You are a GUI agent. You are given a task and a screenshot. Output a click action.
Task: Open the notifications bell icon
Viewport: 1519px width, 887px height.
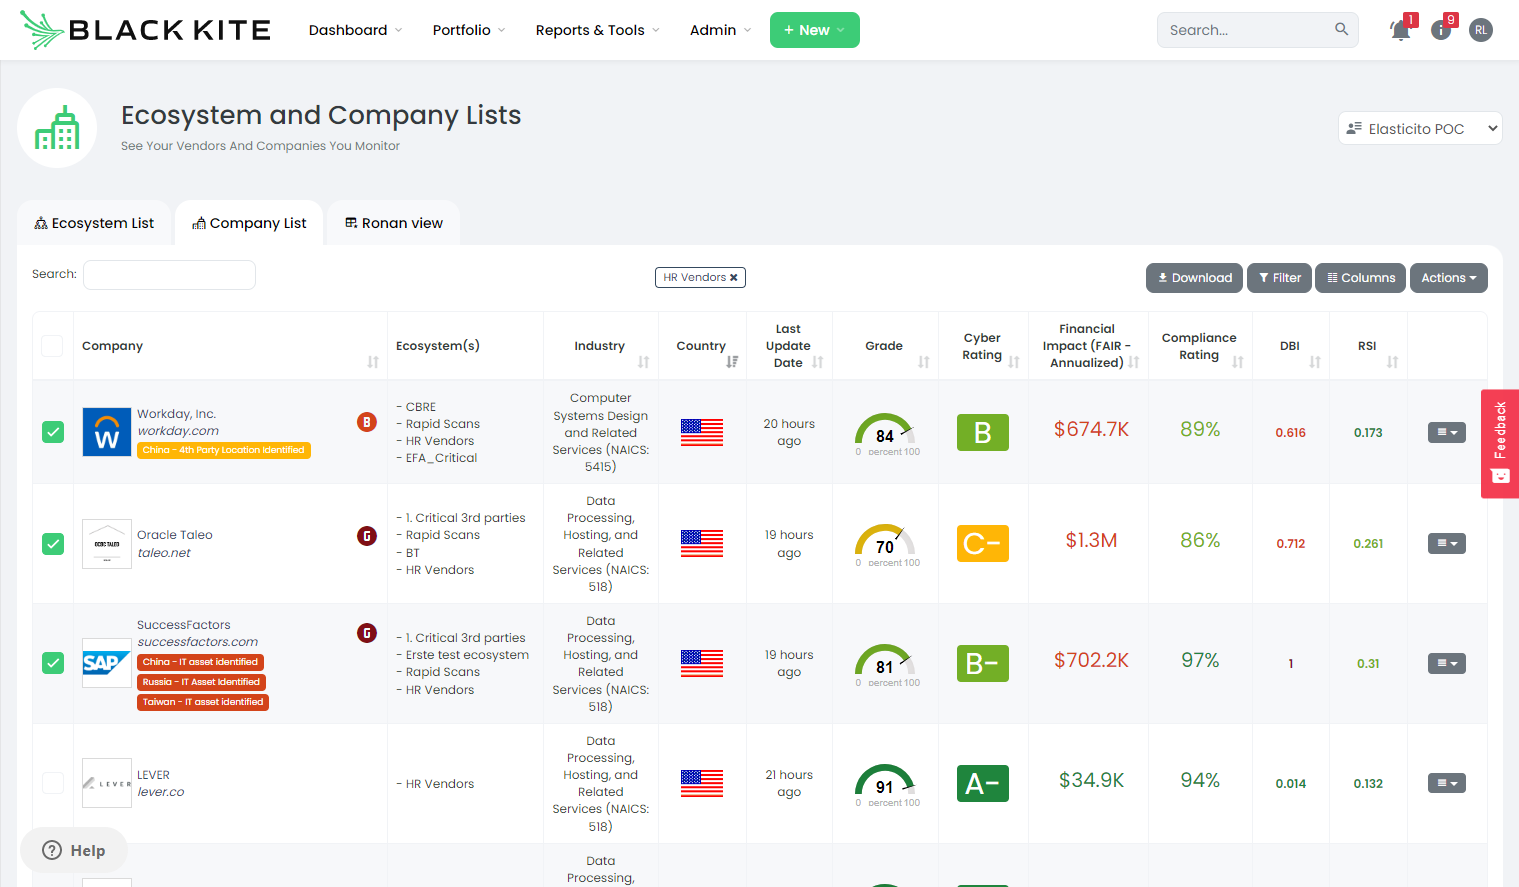pos(1401,30)
